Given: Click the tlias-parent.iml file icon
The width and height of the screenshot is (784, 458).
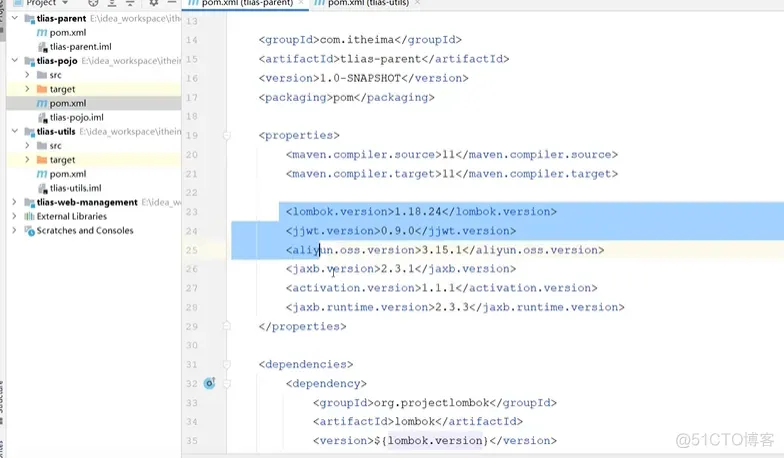Looking at the screenshot, I should 42,47.
